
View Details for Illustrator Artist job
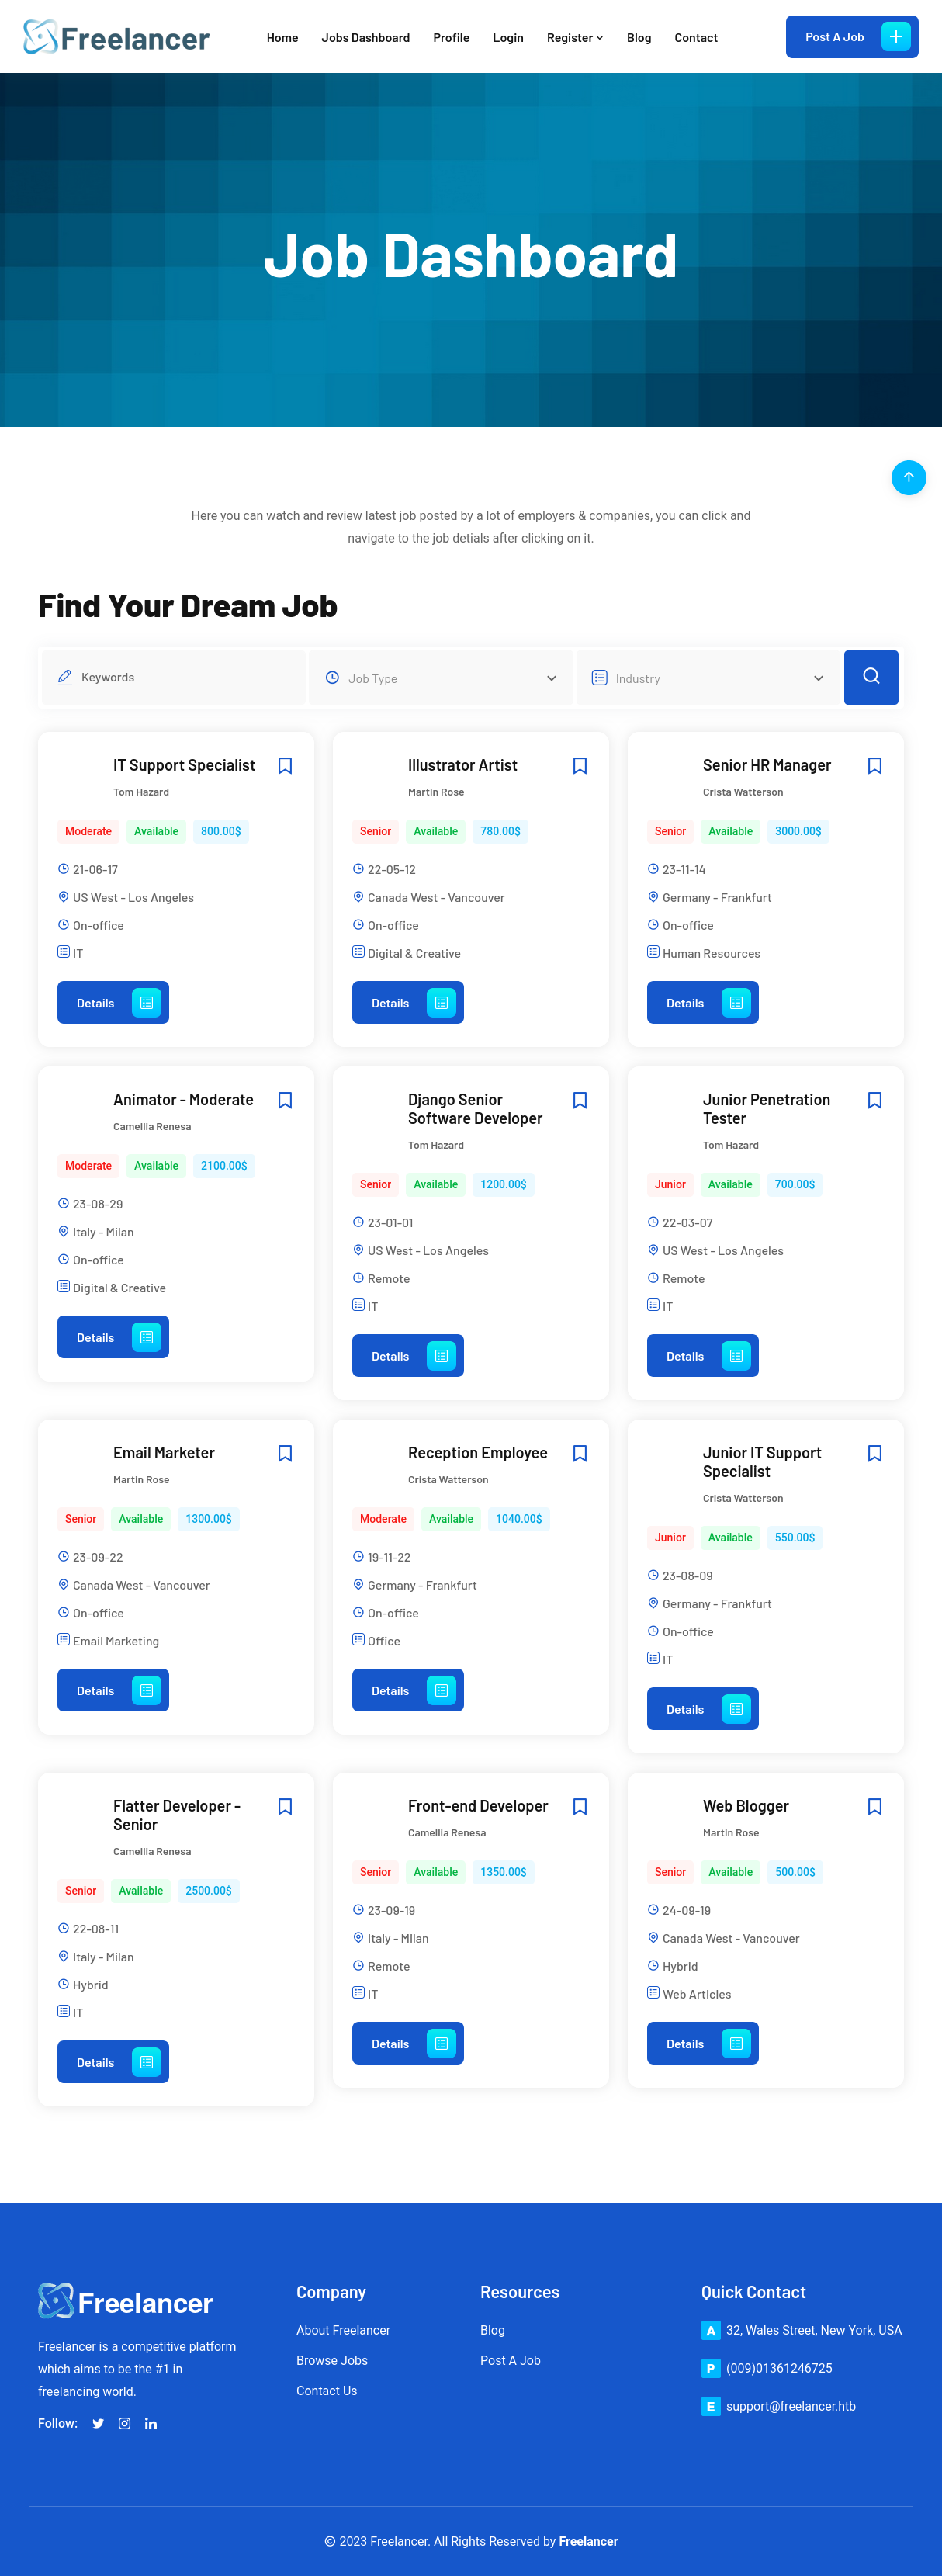click(x=407, y=1003)
